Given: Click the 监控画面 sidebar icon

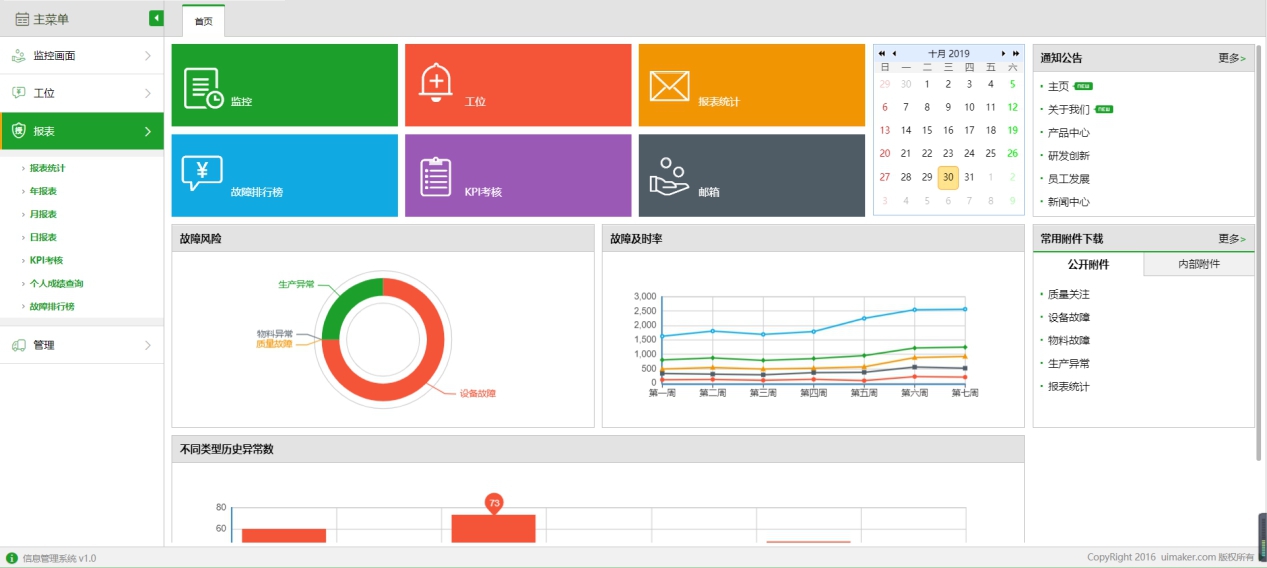Looking at the screenshot, I should [x=18, y=56].
